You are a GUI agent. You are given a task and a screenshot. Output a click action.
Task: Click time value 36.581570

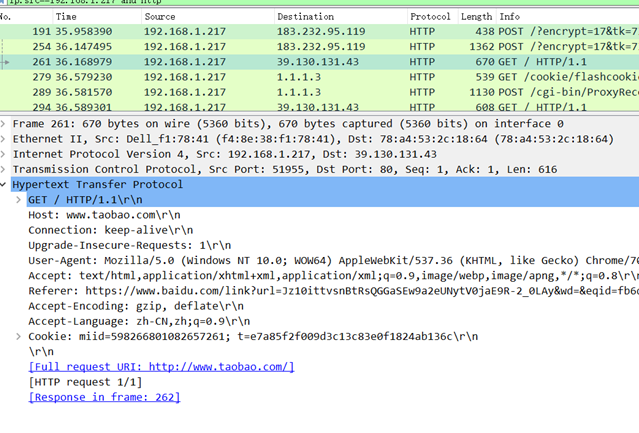pos(84,92)
